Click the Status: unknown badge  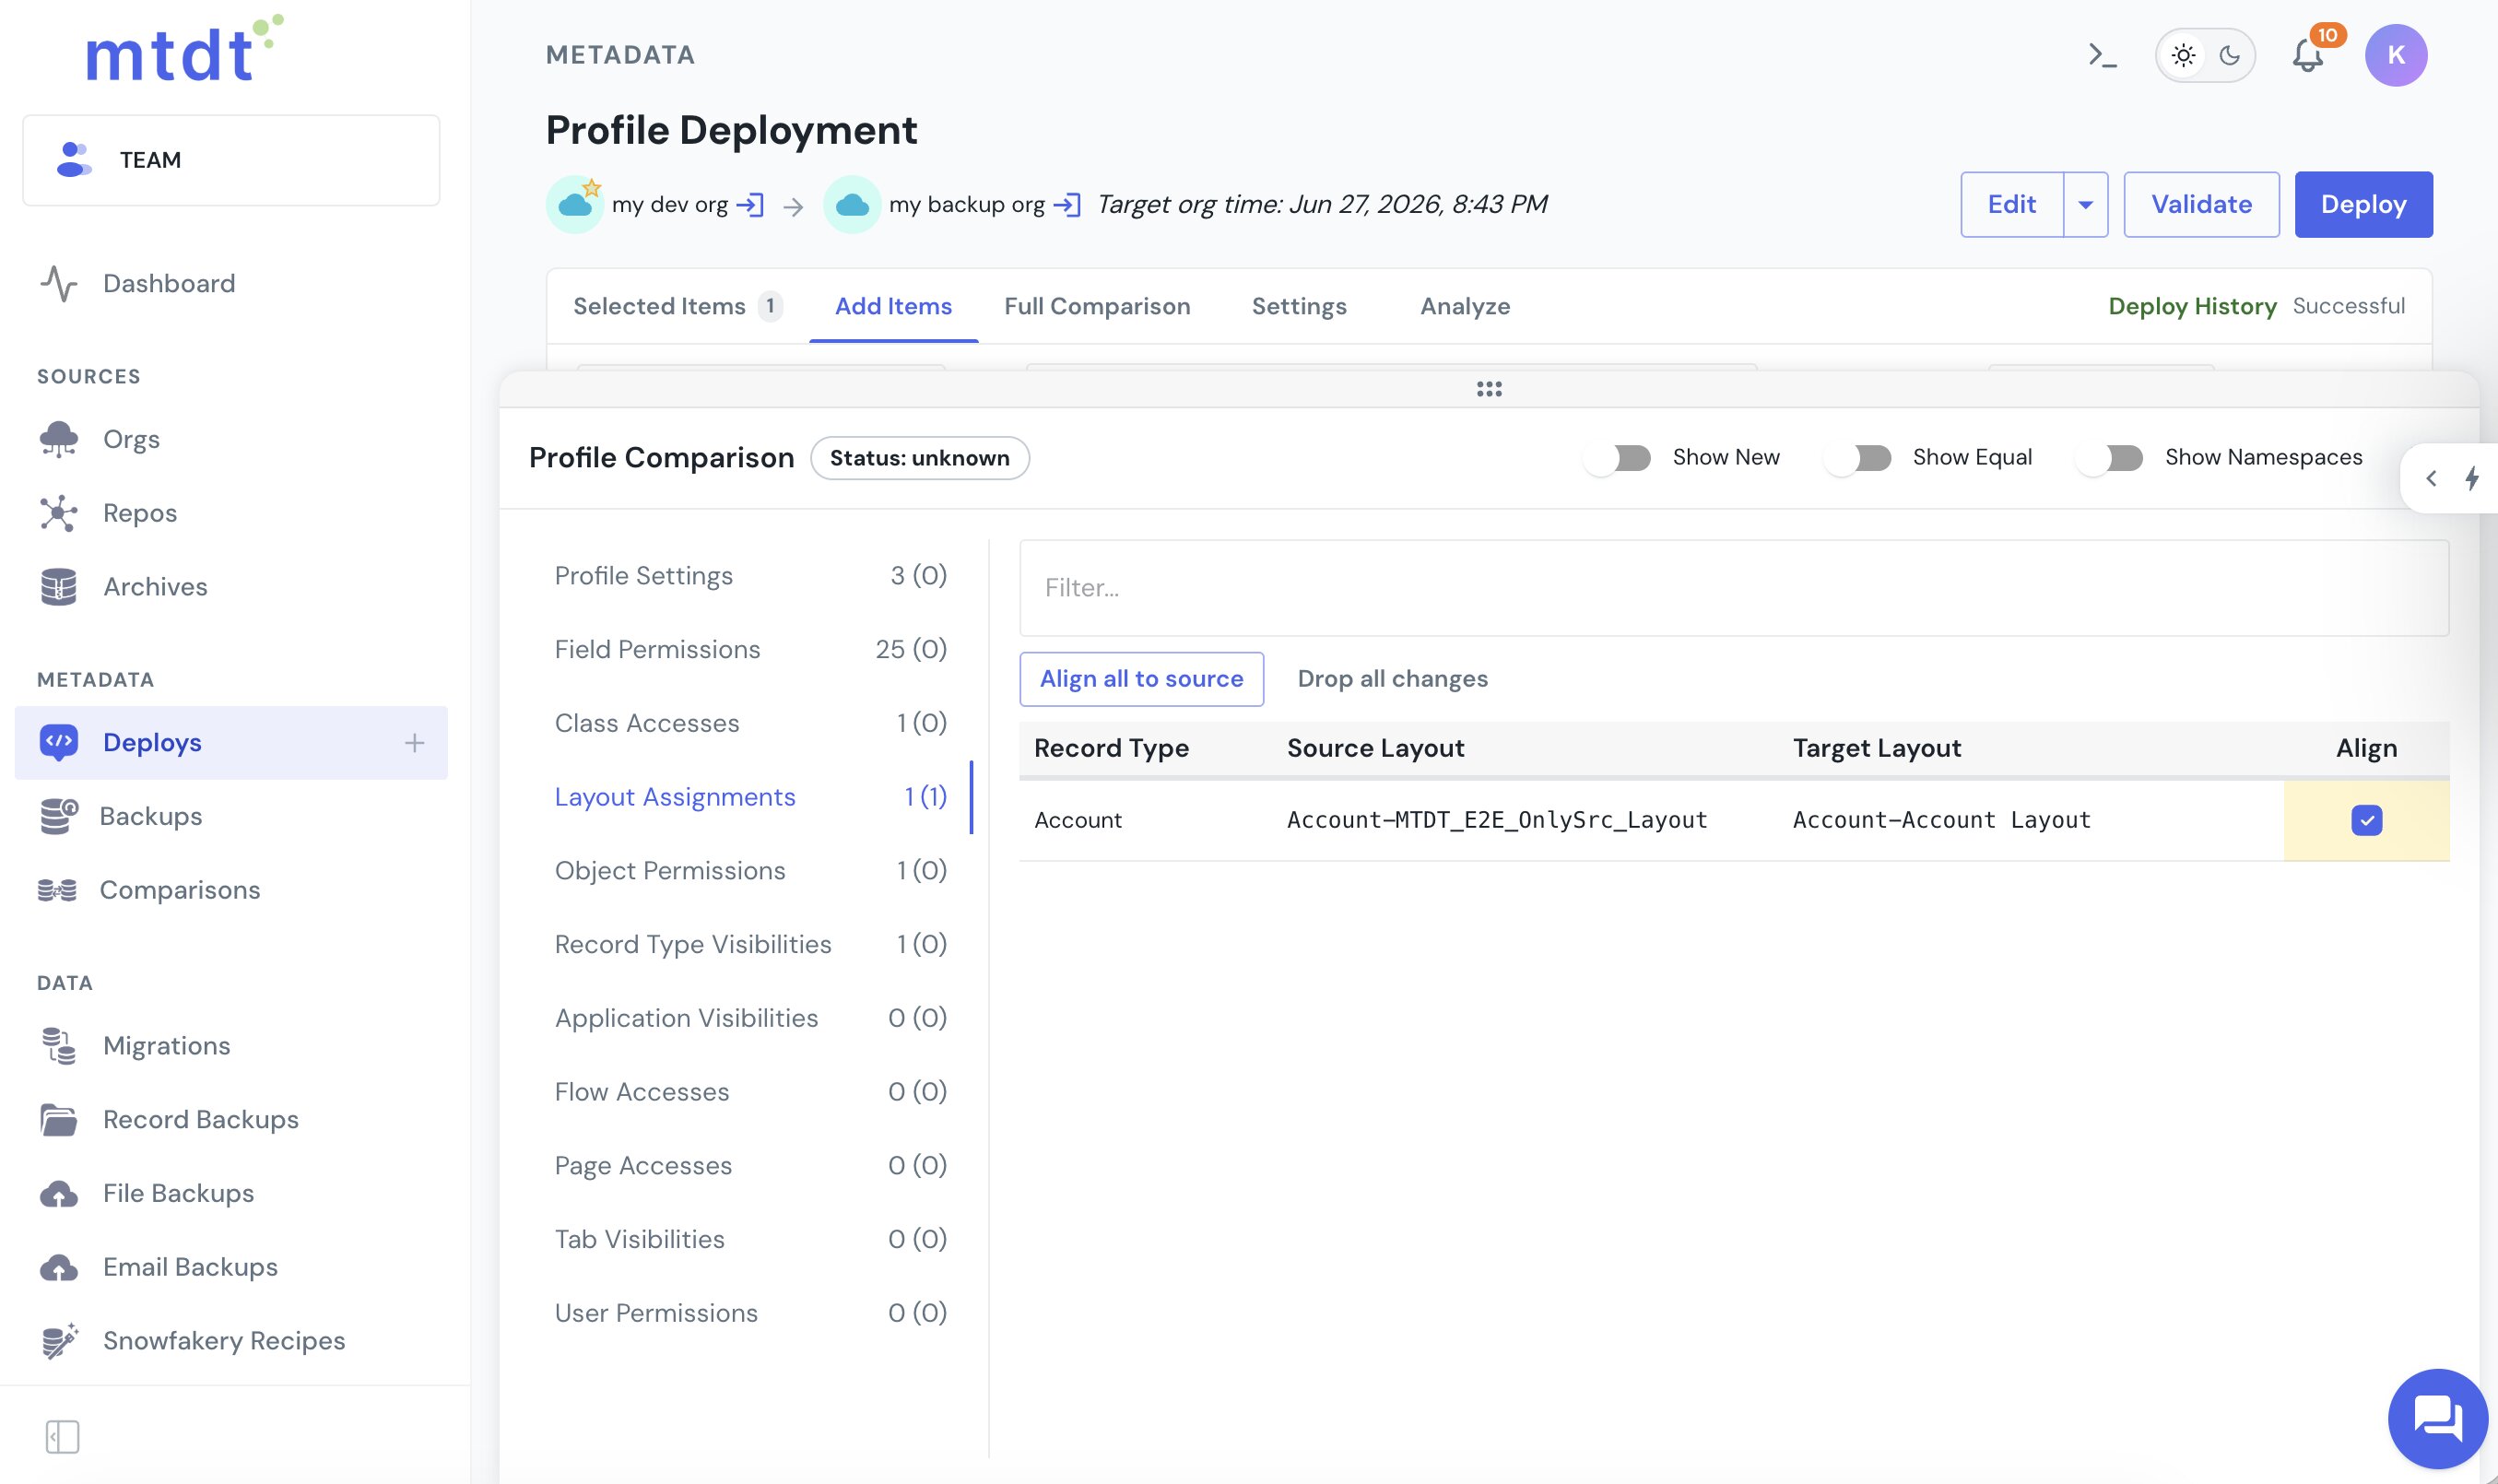(x=919, y=458)
